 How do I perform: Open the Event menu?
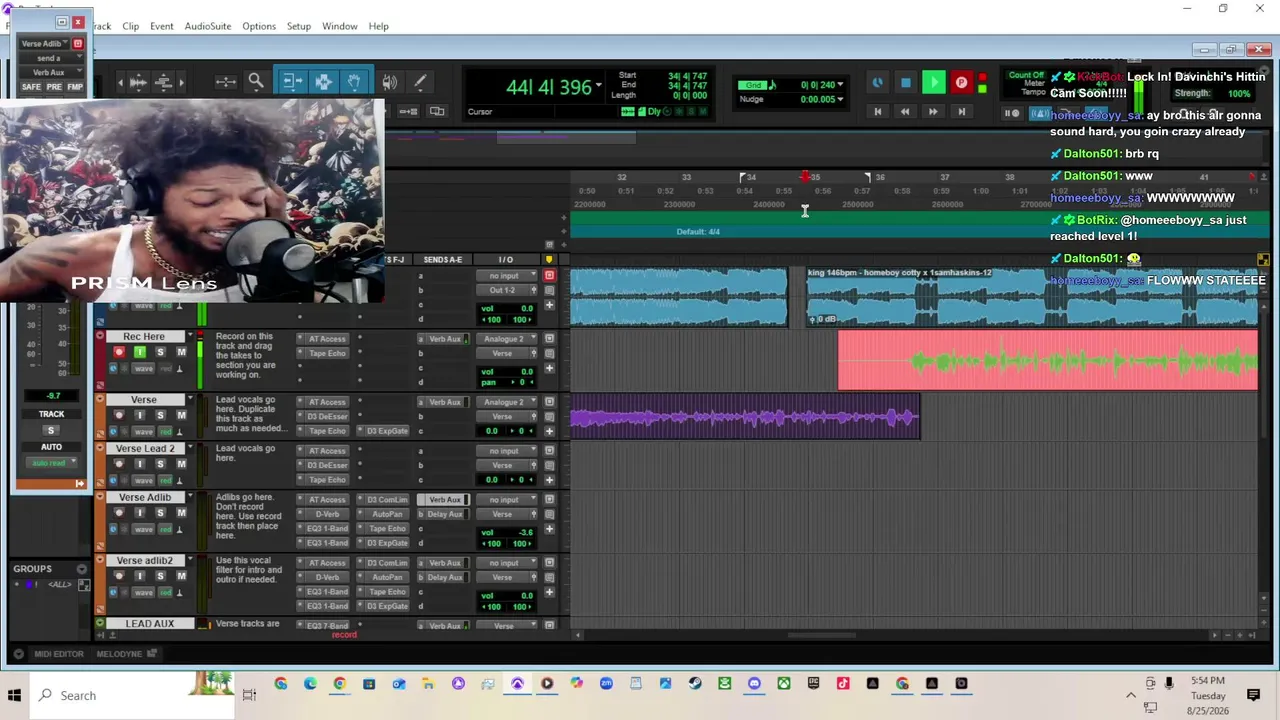coord(162,26)
